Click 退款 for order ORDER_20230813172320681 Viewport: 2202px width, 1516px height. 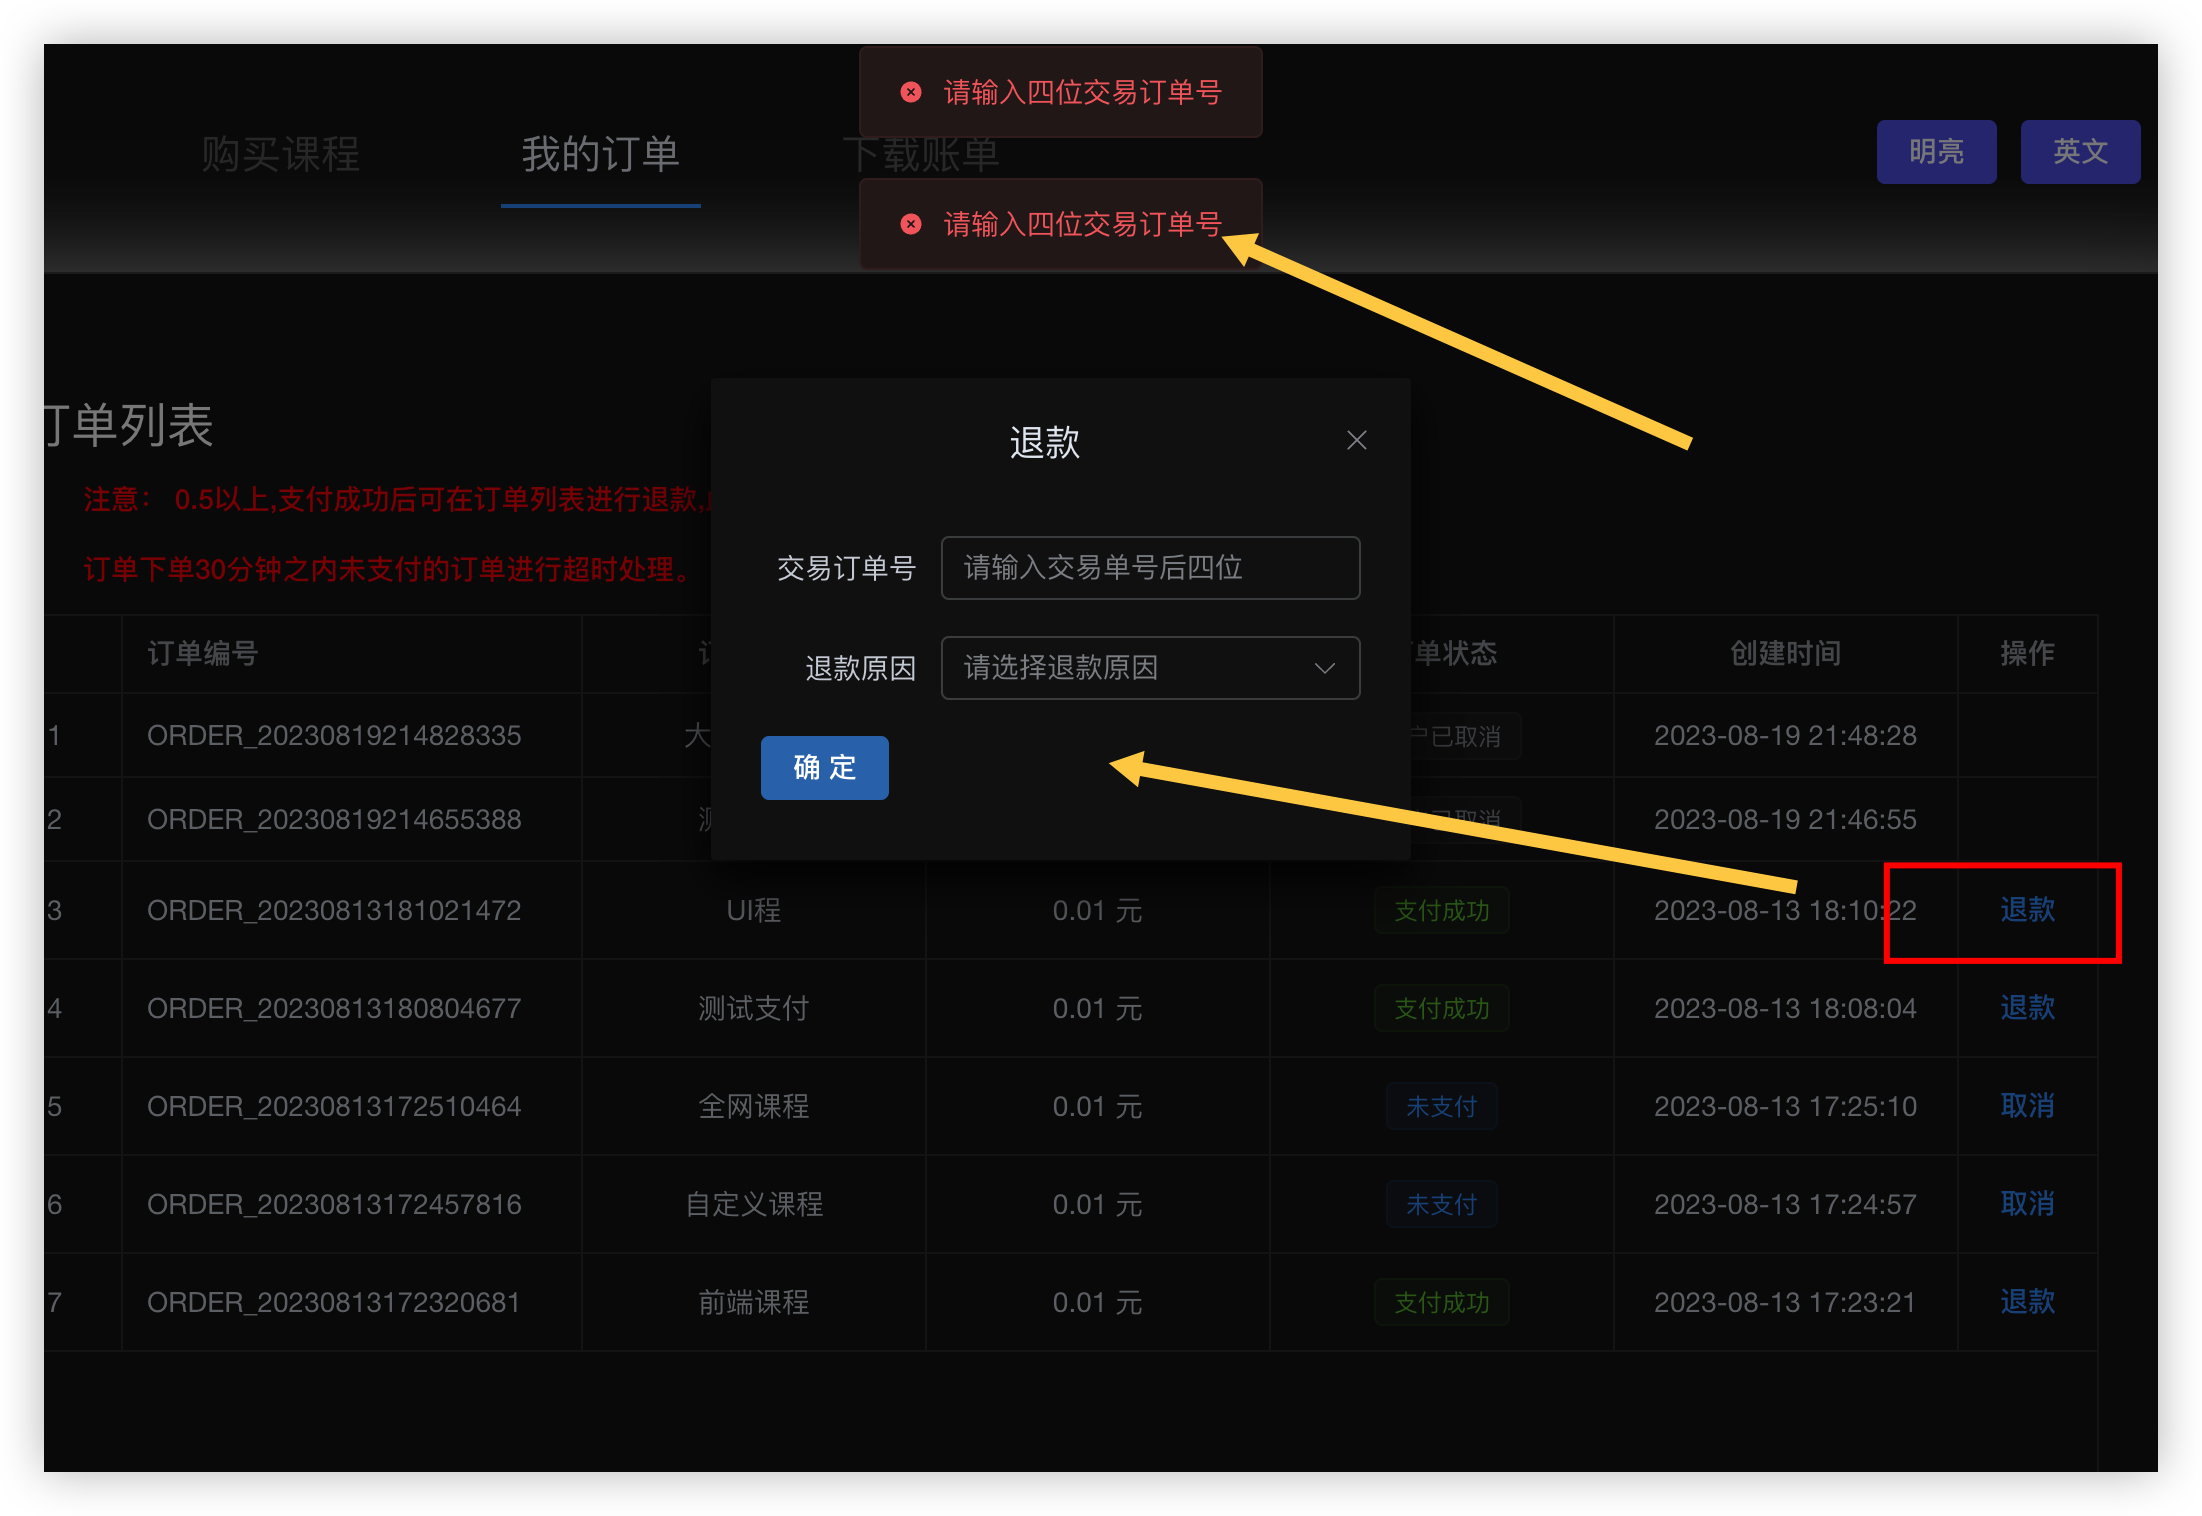(2027, 1301)
